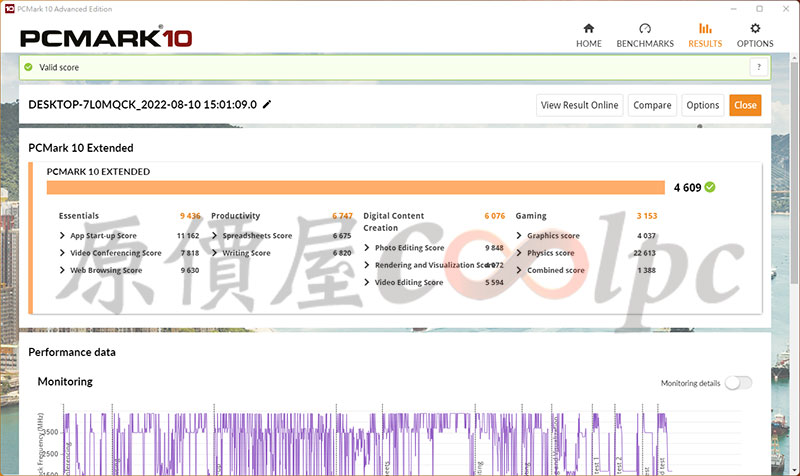This screenshot has width=800, height=476.
Task: Click the question mark help button
Action: [759, 67]
